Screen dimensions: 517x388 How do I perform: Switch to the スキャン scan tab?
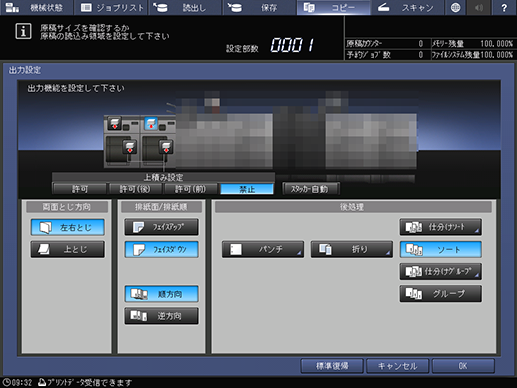(407, 7)
